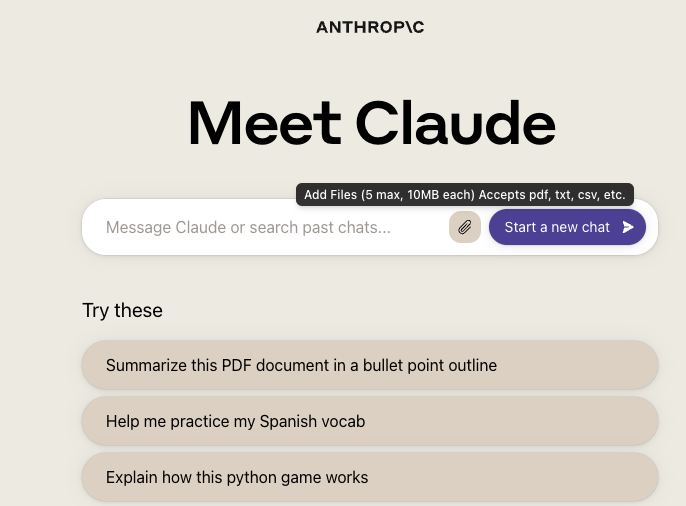Click the Add Files tooltip
Viewport: 686px width, 506px height.
point(465,195)
